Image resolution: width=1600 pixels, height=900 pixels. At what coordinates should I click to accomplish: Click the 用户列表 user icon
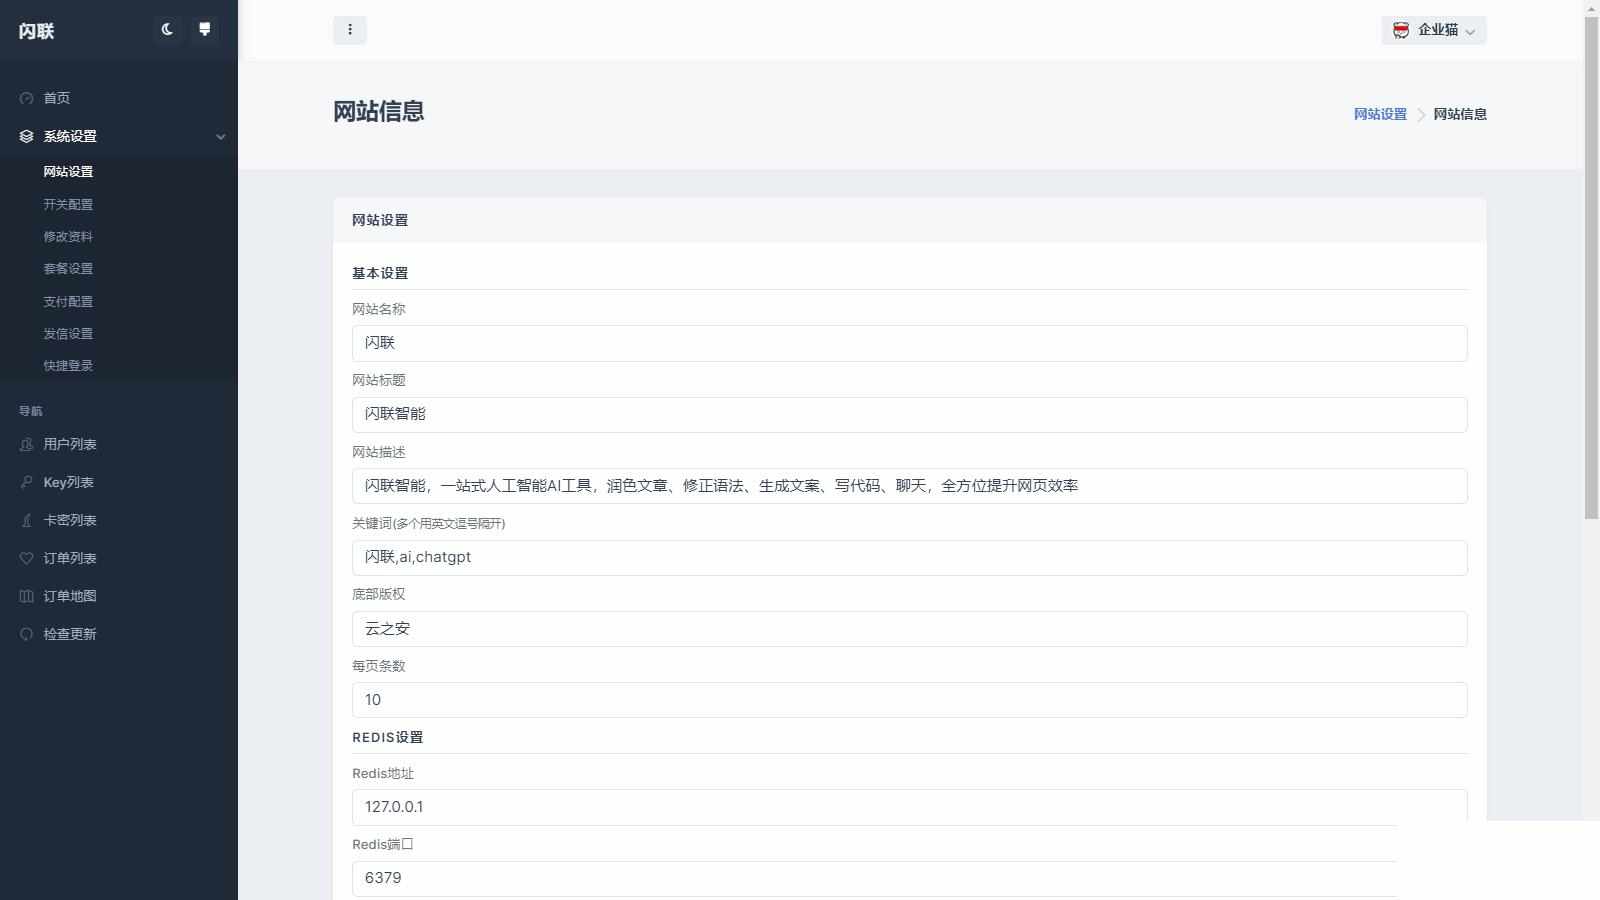(x=27, y=444)
